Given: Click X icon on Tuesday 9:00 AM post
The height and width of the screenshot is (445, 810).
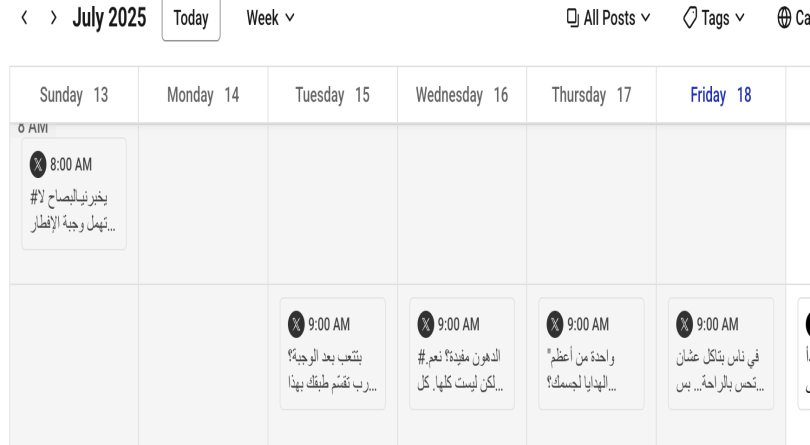Looking at the screenshot, I should (x=296, y=324).
